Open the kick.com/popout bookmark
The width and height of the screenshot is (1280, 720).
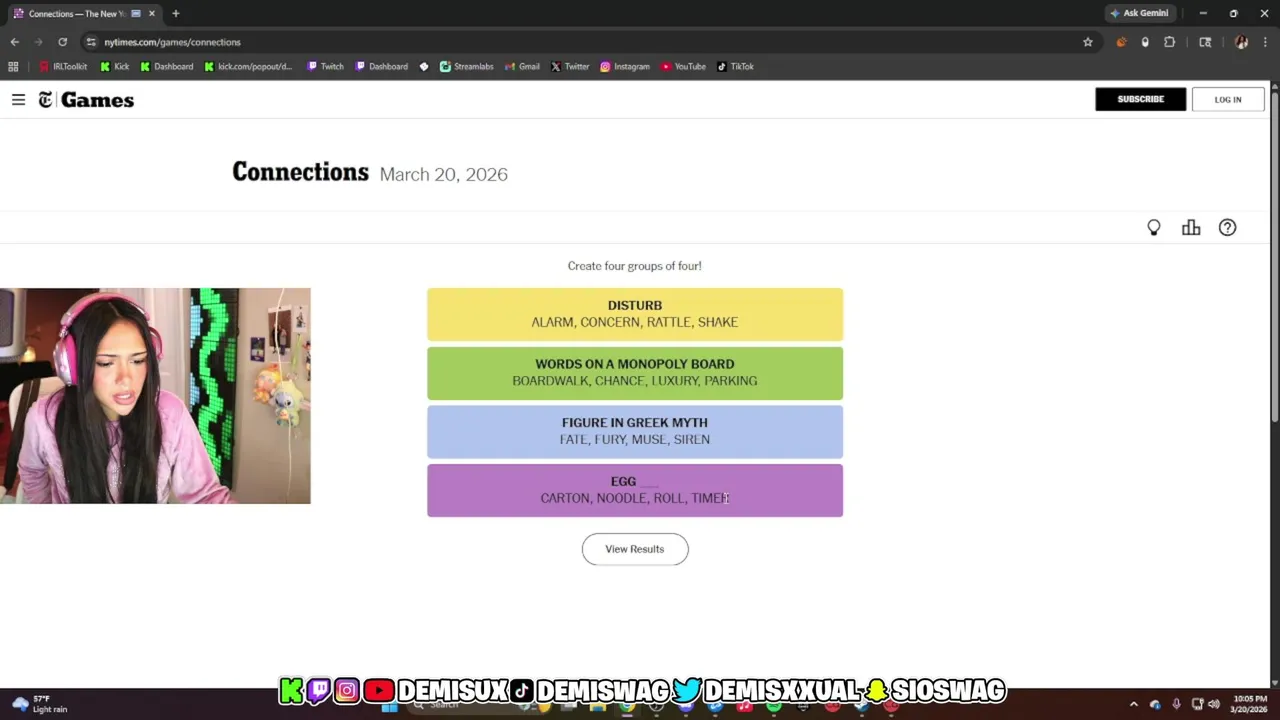pyautogui.click(x=248, y=67)
